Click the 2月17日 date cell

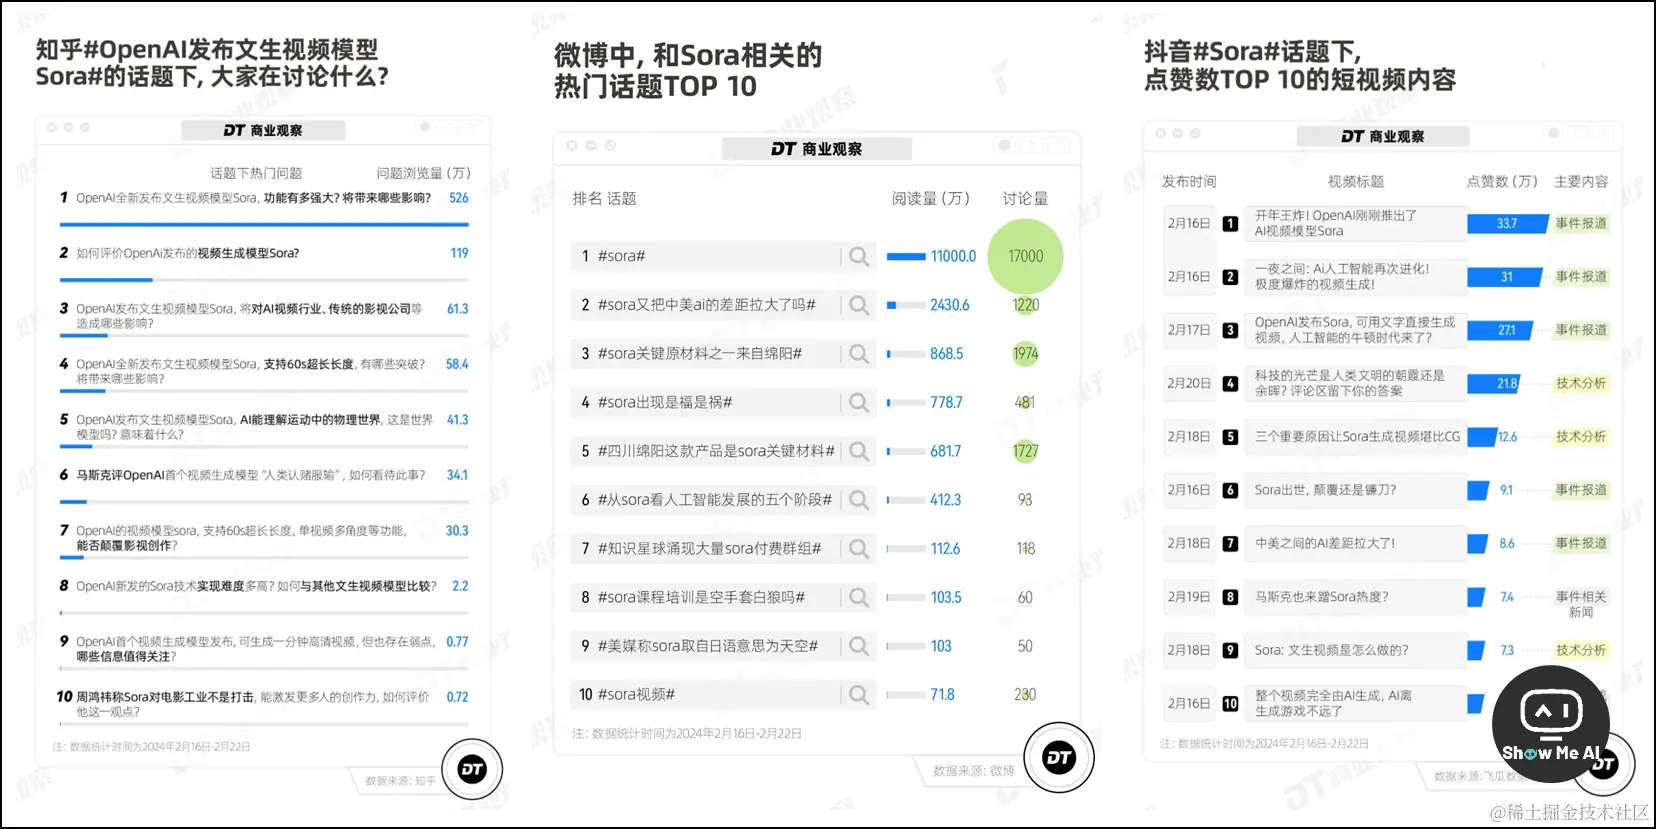click(1189, 331)
